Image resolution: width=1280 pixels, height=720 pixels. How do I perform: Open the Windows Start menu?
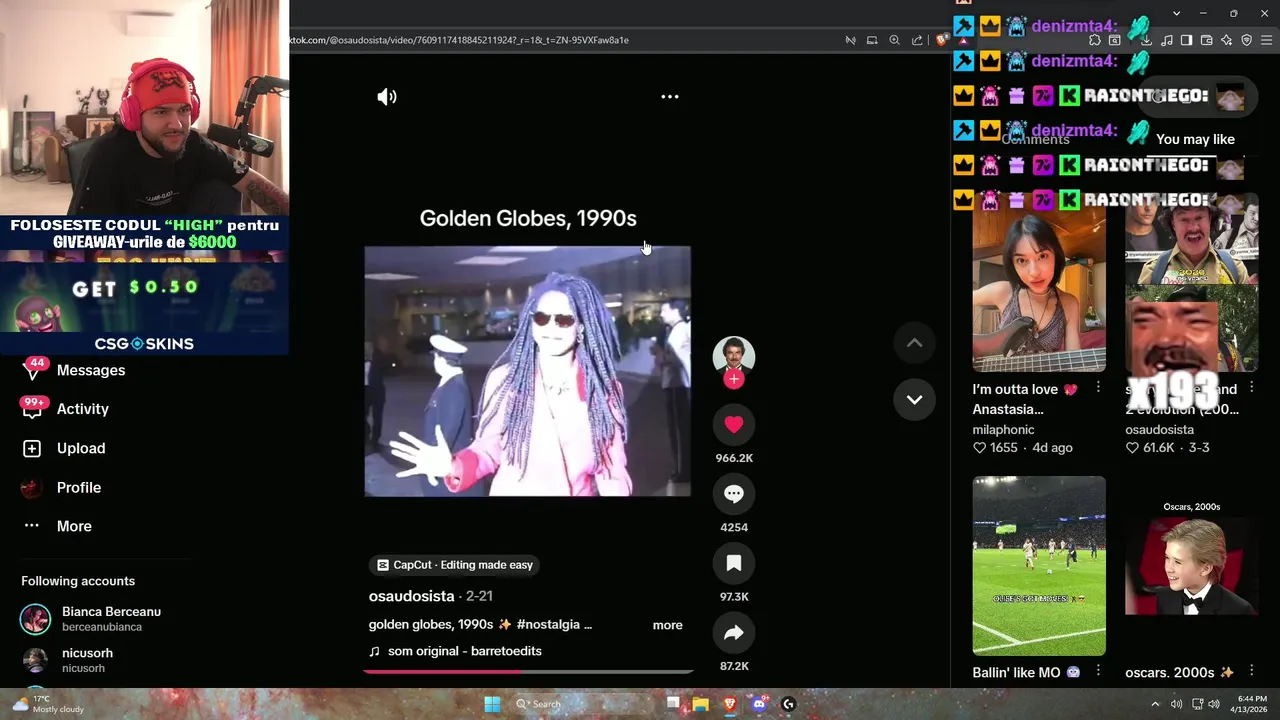click(492, 704)
